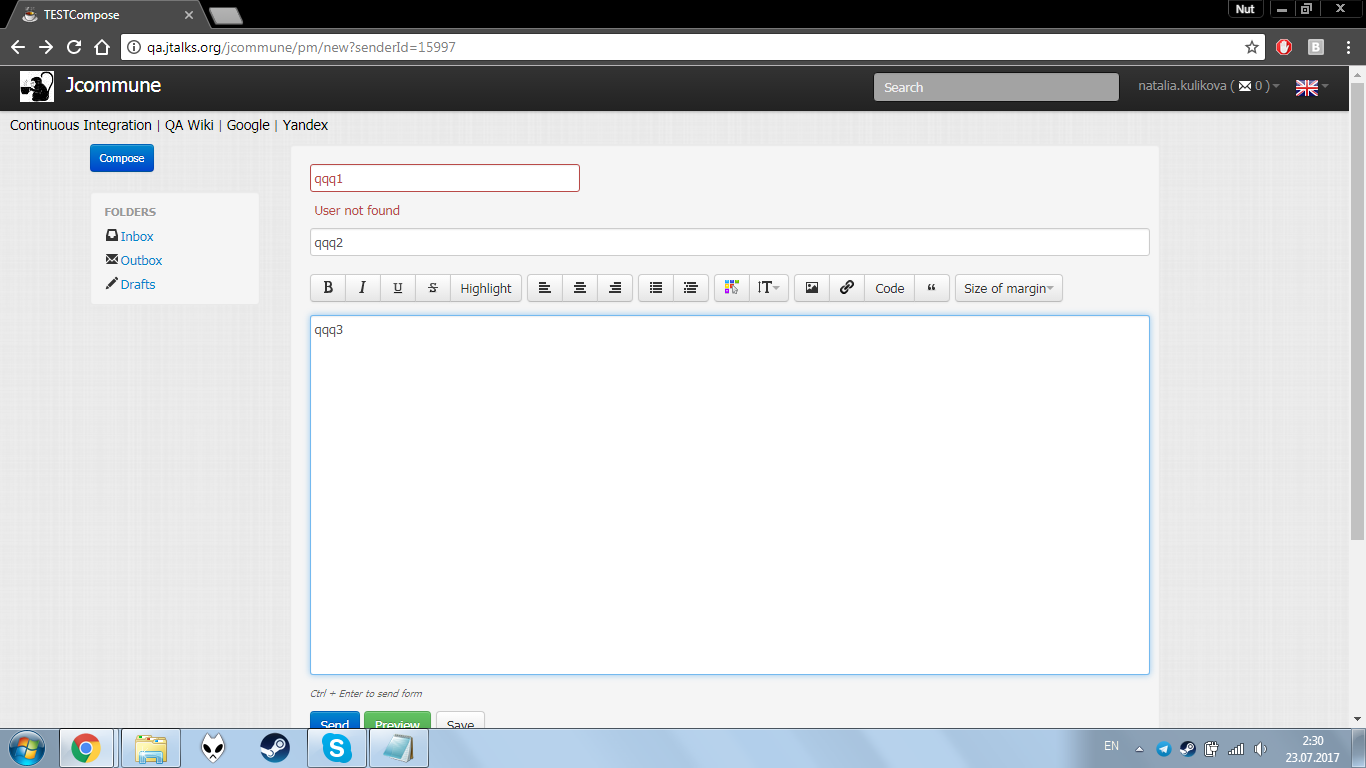
Task: Insert a bulleted list
Action: [x=655, y=288]
